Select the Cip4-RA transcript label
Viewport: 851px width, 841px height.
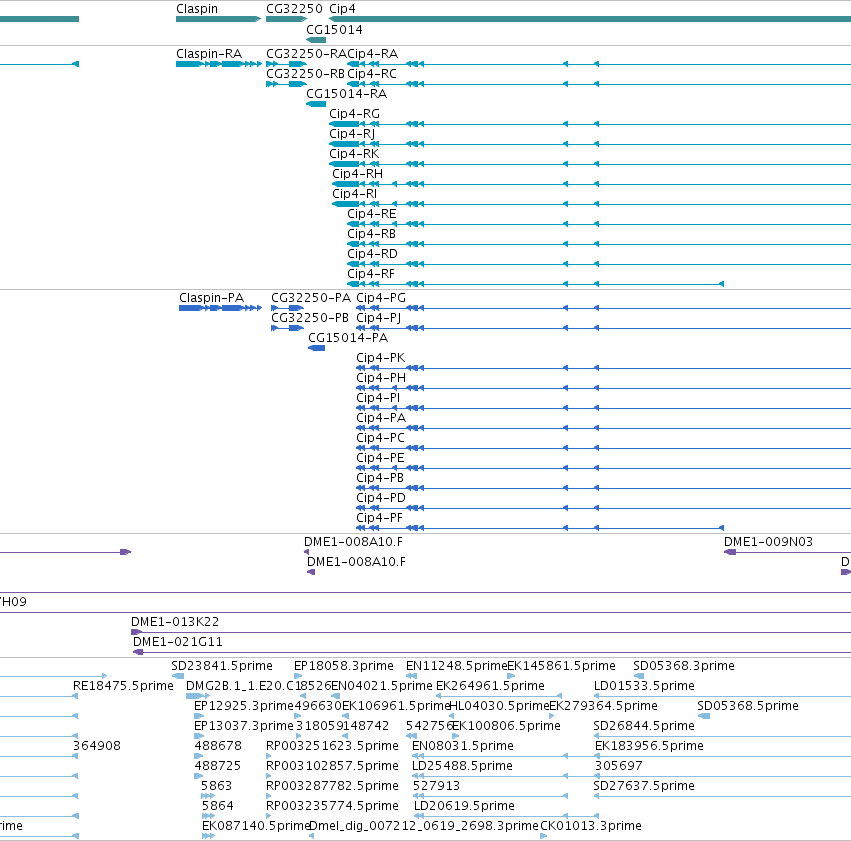point(373,54)
